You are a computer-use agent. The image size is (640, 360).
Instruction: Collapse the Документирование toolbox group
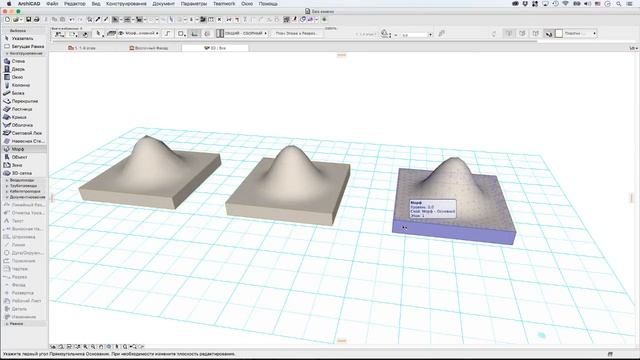24,197
